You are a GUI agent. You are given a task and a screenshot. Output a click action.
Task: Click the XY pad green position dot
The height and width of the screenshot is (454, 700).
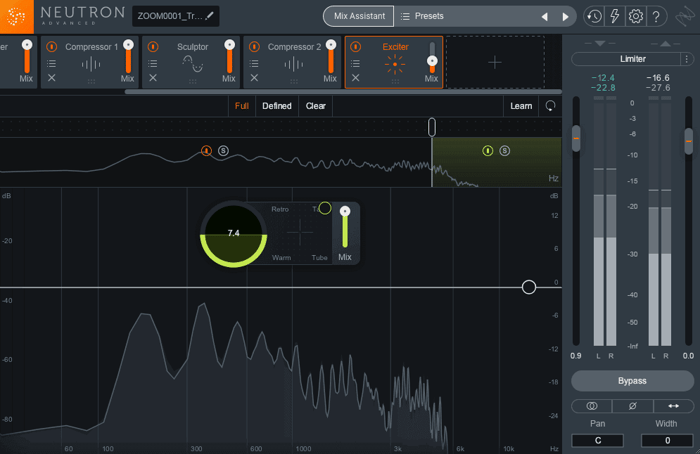tap(325, 208)
